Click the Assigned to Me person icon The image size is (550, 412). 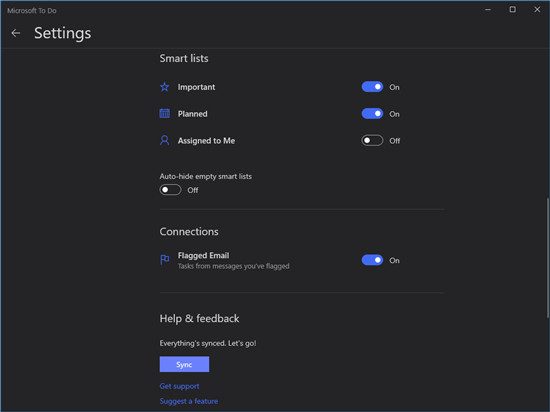point(165,141)
